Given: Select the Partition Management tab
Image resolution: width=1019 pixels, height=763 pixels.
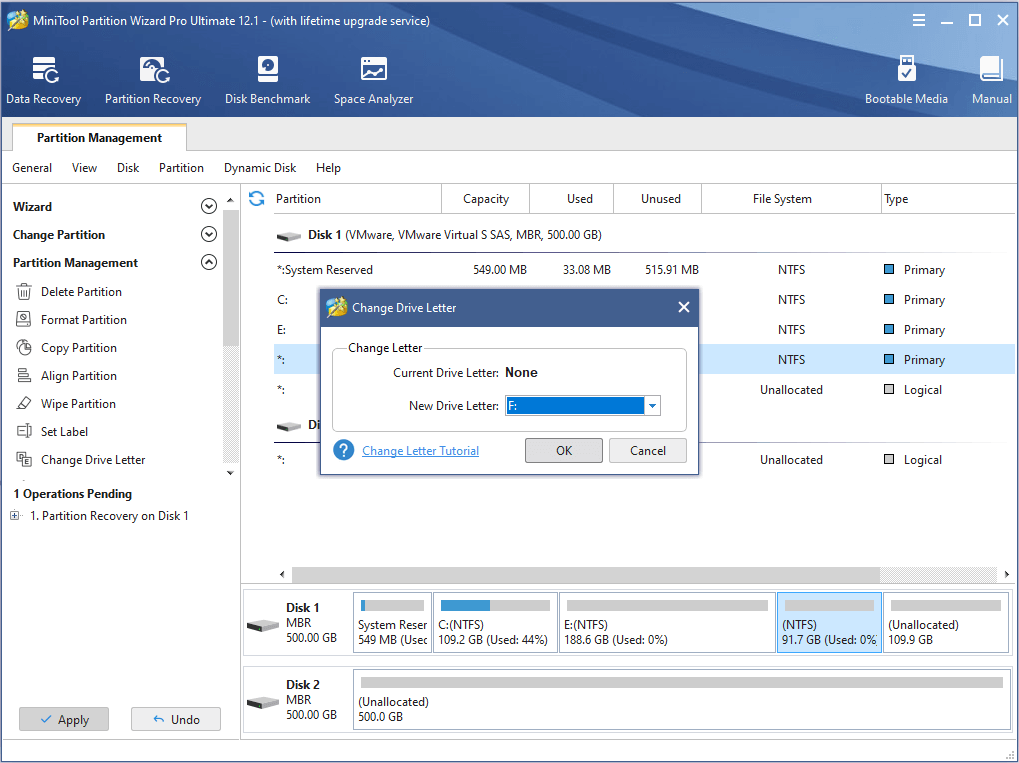Looking at the screenshot, I should 99,138.
